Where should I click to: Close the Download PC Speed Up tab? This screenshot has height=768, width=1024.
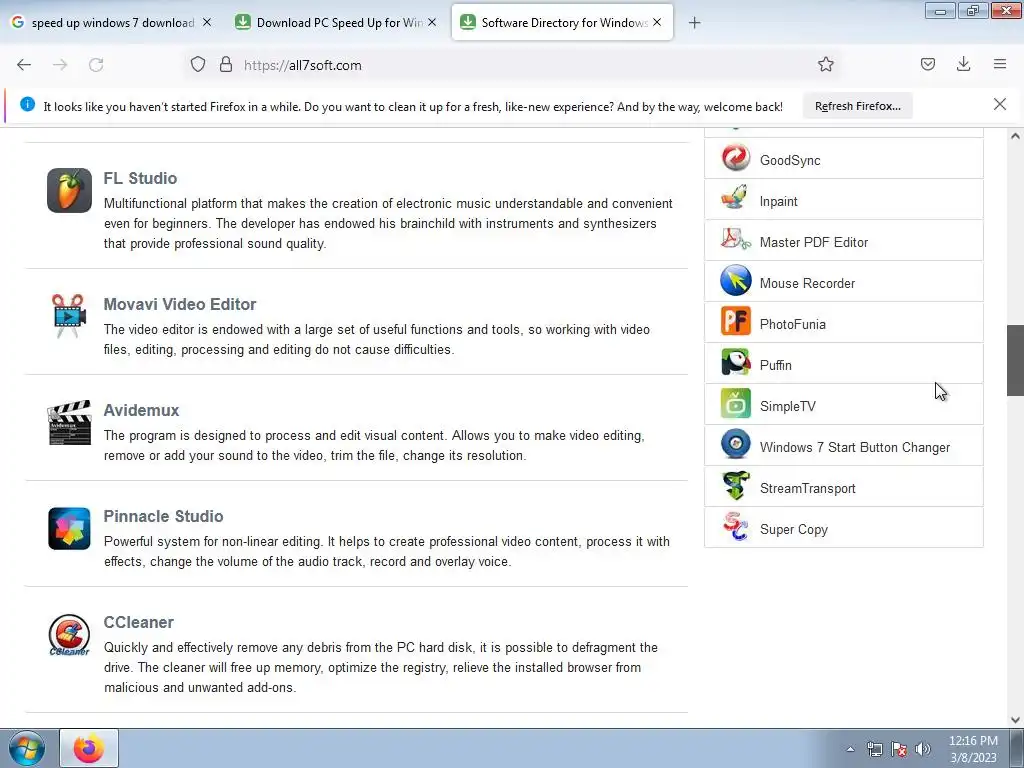(x=432, y=22)
